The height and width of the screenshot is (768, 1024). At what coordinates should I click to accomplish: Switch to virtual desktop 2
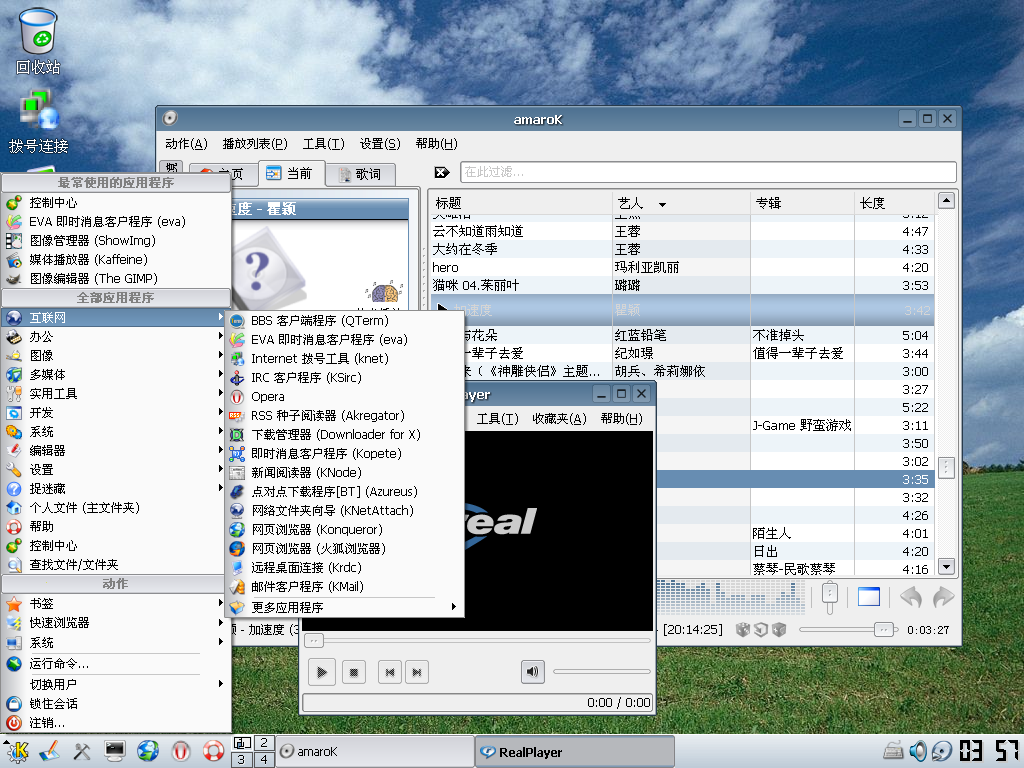coord(264,743)
